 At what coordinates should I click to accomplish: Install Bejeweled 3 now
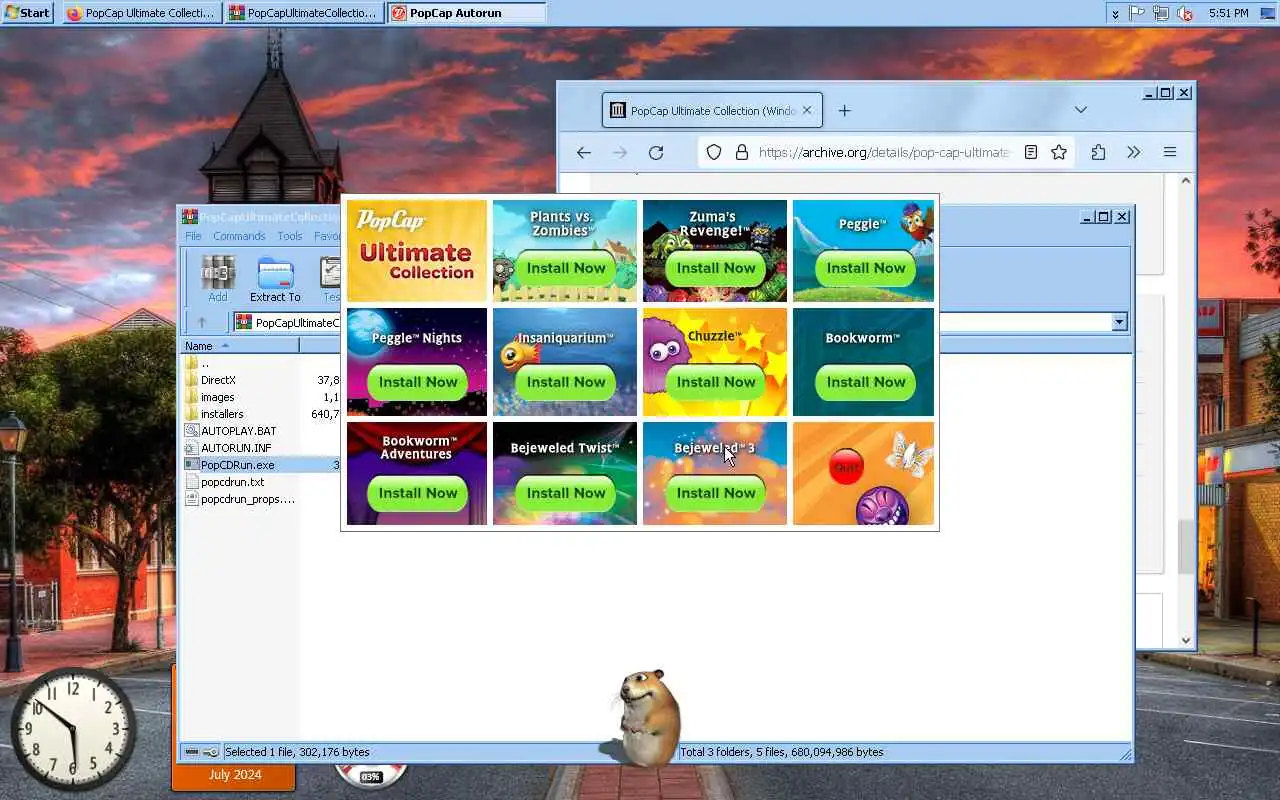[716, 493]
